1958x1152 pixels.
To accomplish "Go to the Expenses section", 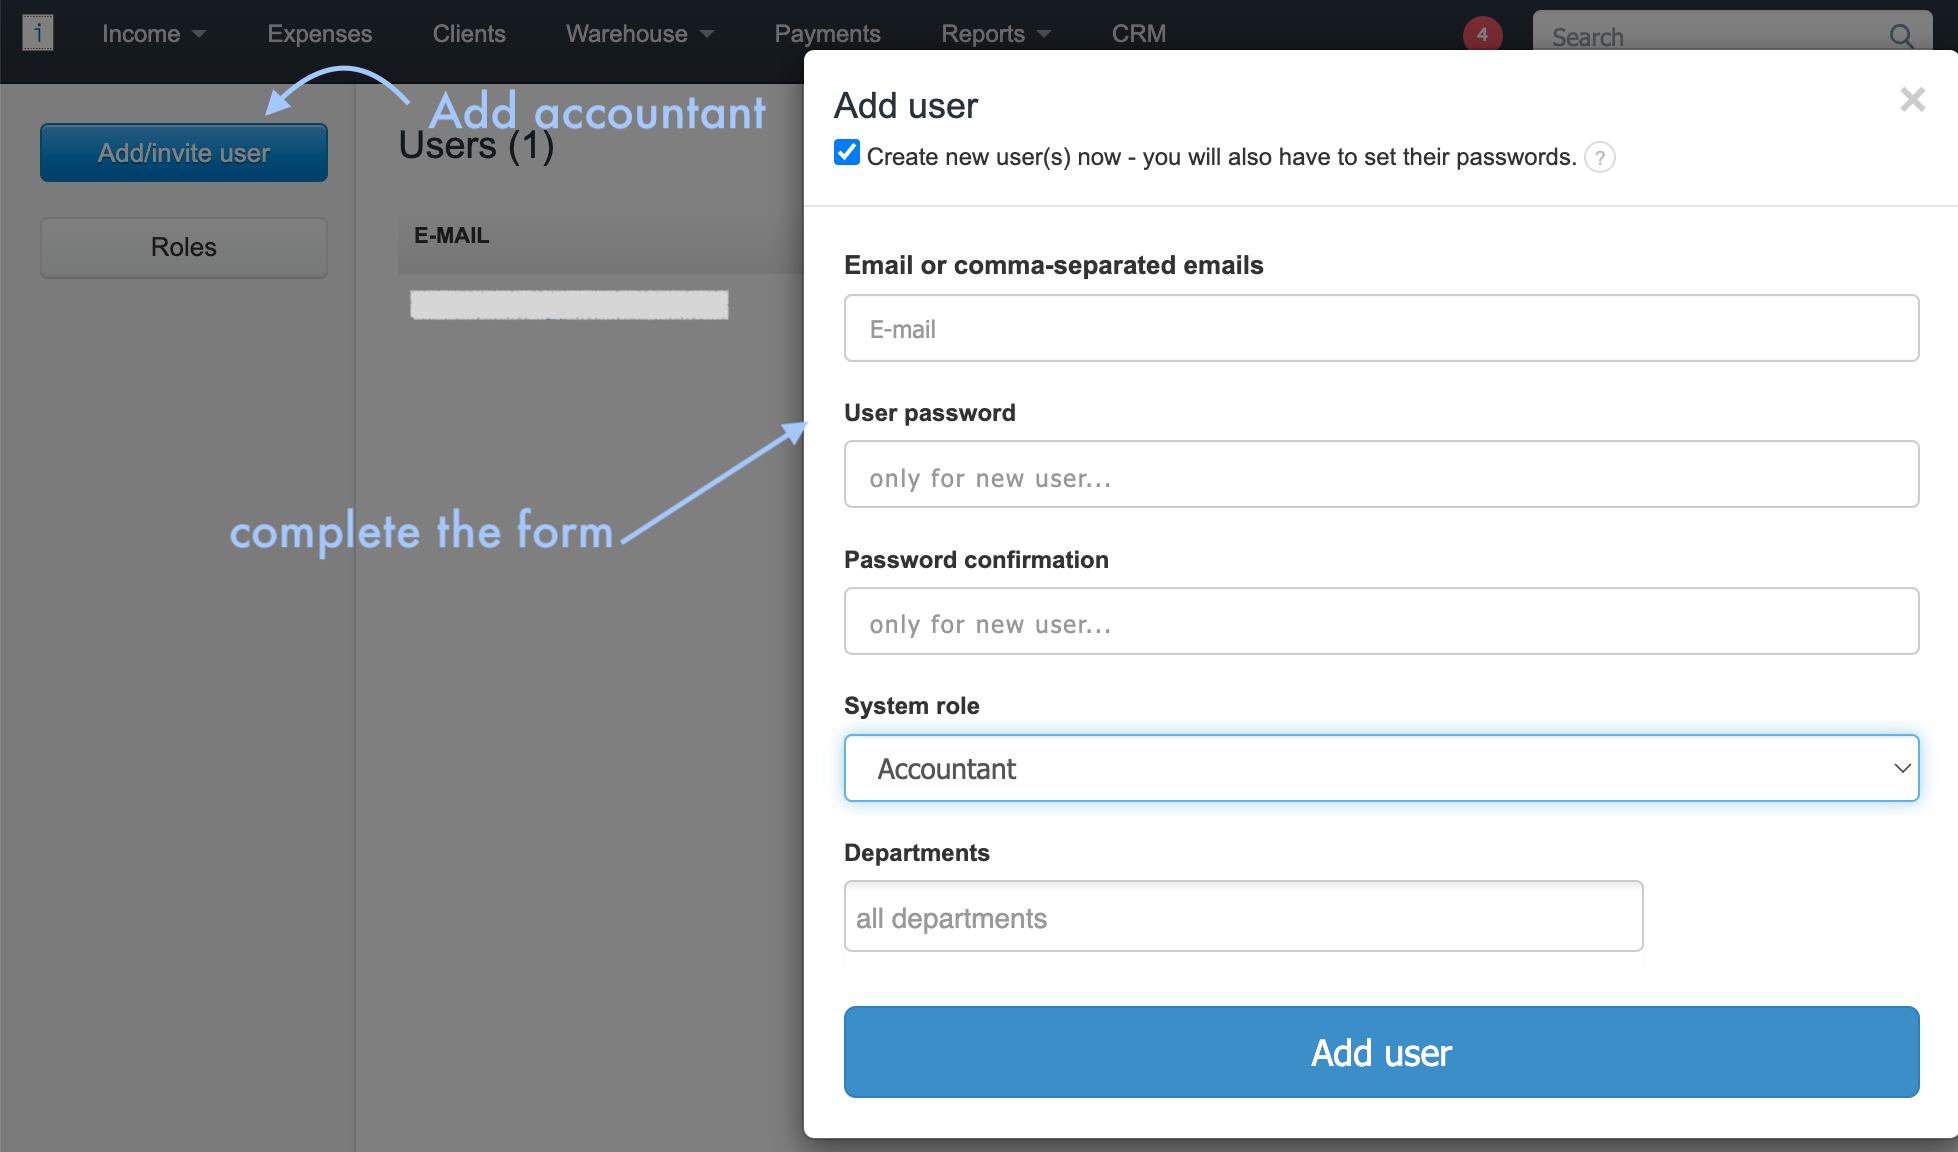I will (319, 34).
